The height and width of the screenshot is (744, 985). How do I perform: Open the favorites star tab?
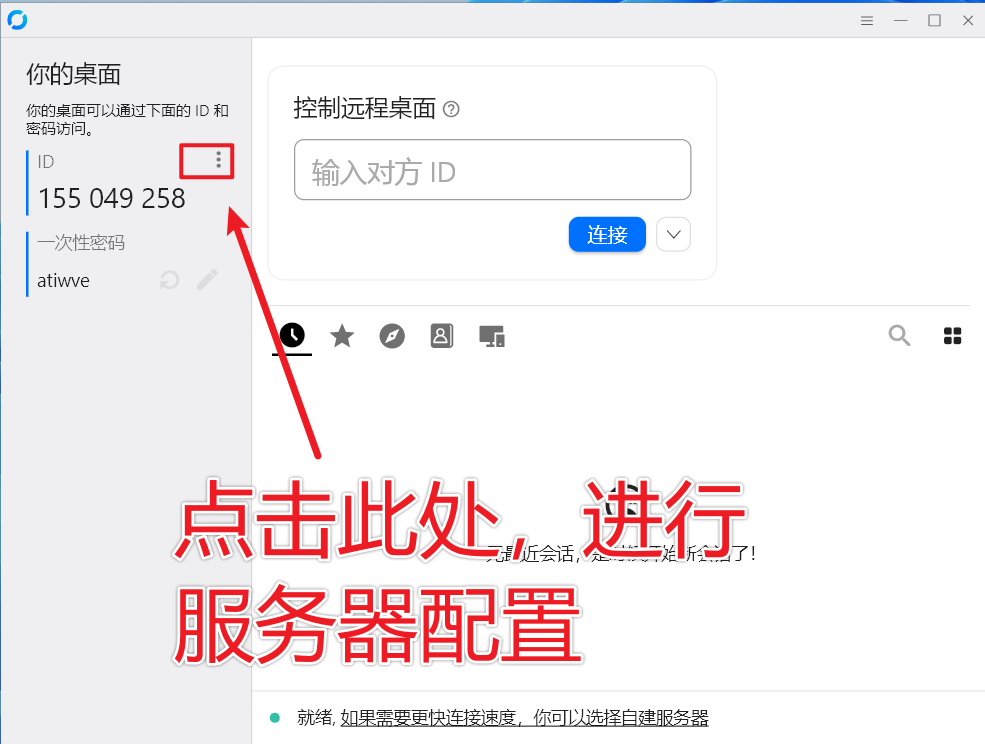click(x=342, y=336)
